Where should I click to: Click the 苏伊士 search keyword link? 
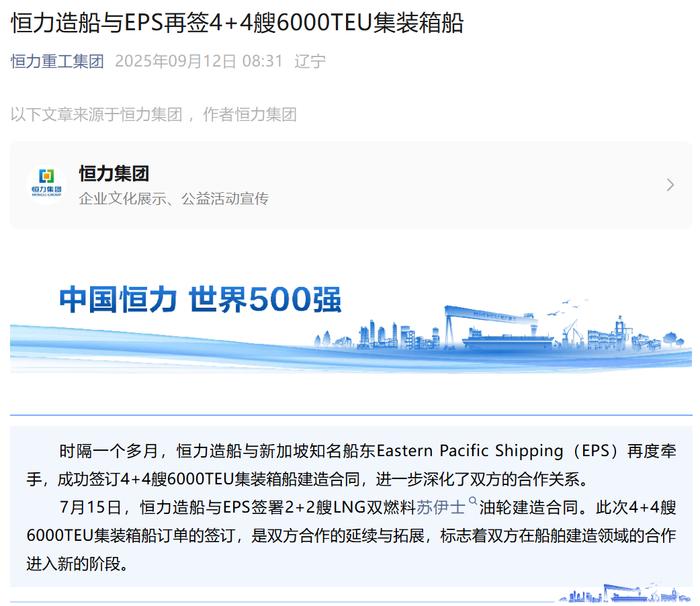pyautogui.click(x=441, y=507)
